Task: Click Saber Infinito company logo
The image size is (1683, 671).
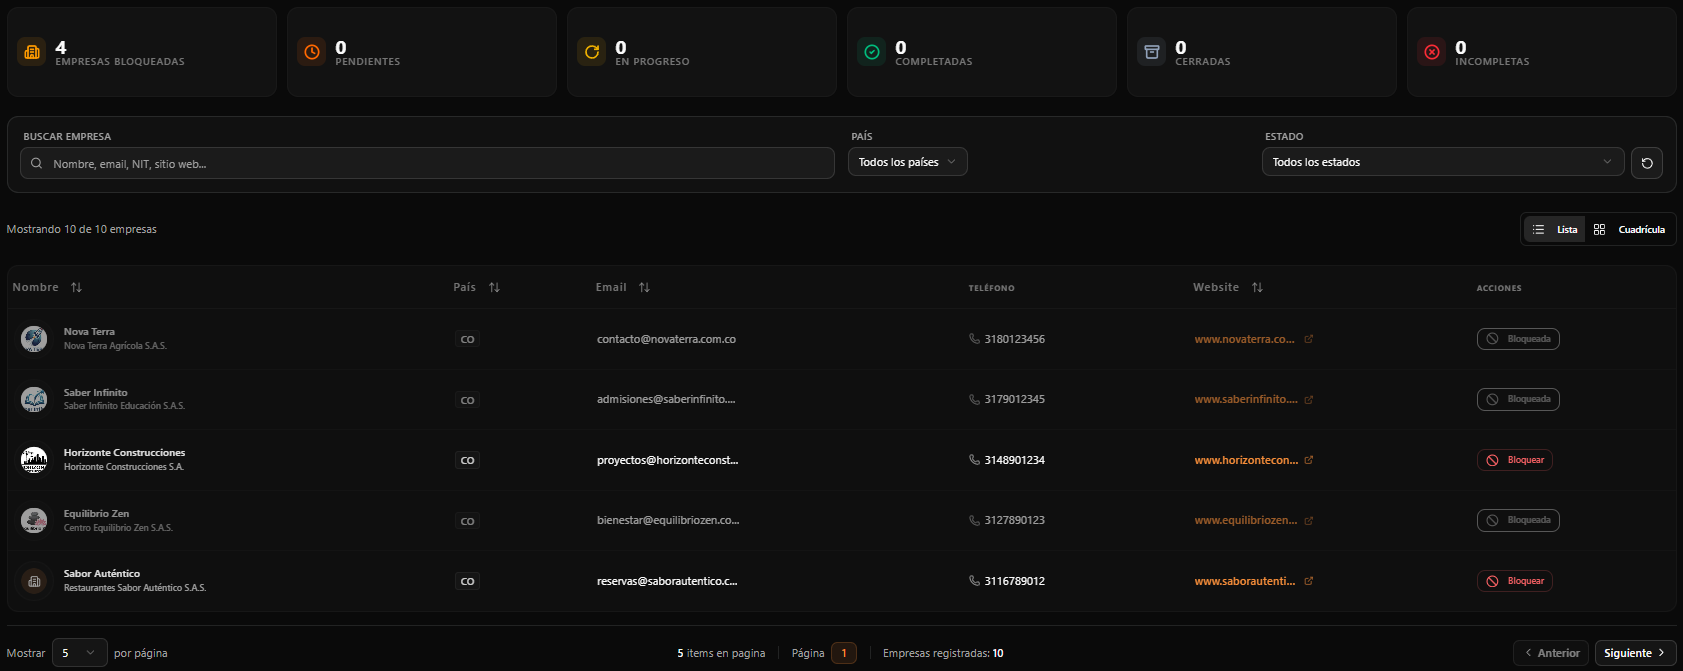Action: pyautogui.click(x=34, y=399)
